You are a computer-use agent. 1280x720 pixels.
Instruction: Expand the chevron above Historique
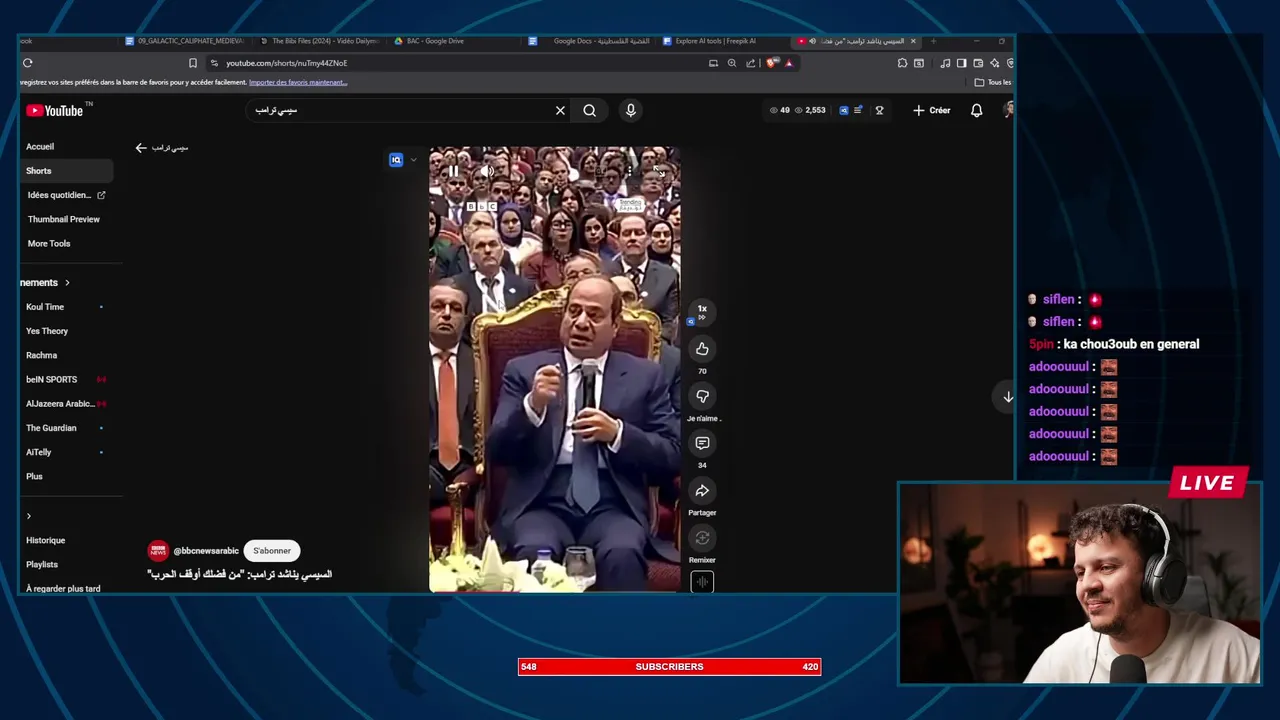point(28,516)
